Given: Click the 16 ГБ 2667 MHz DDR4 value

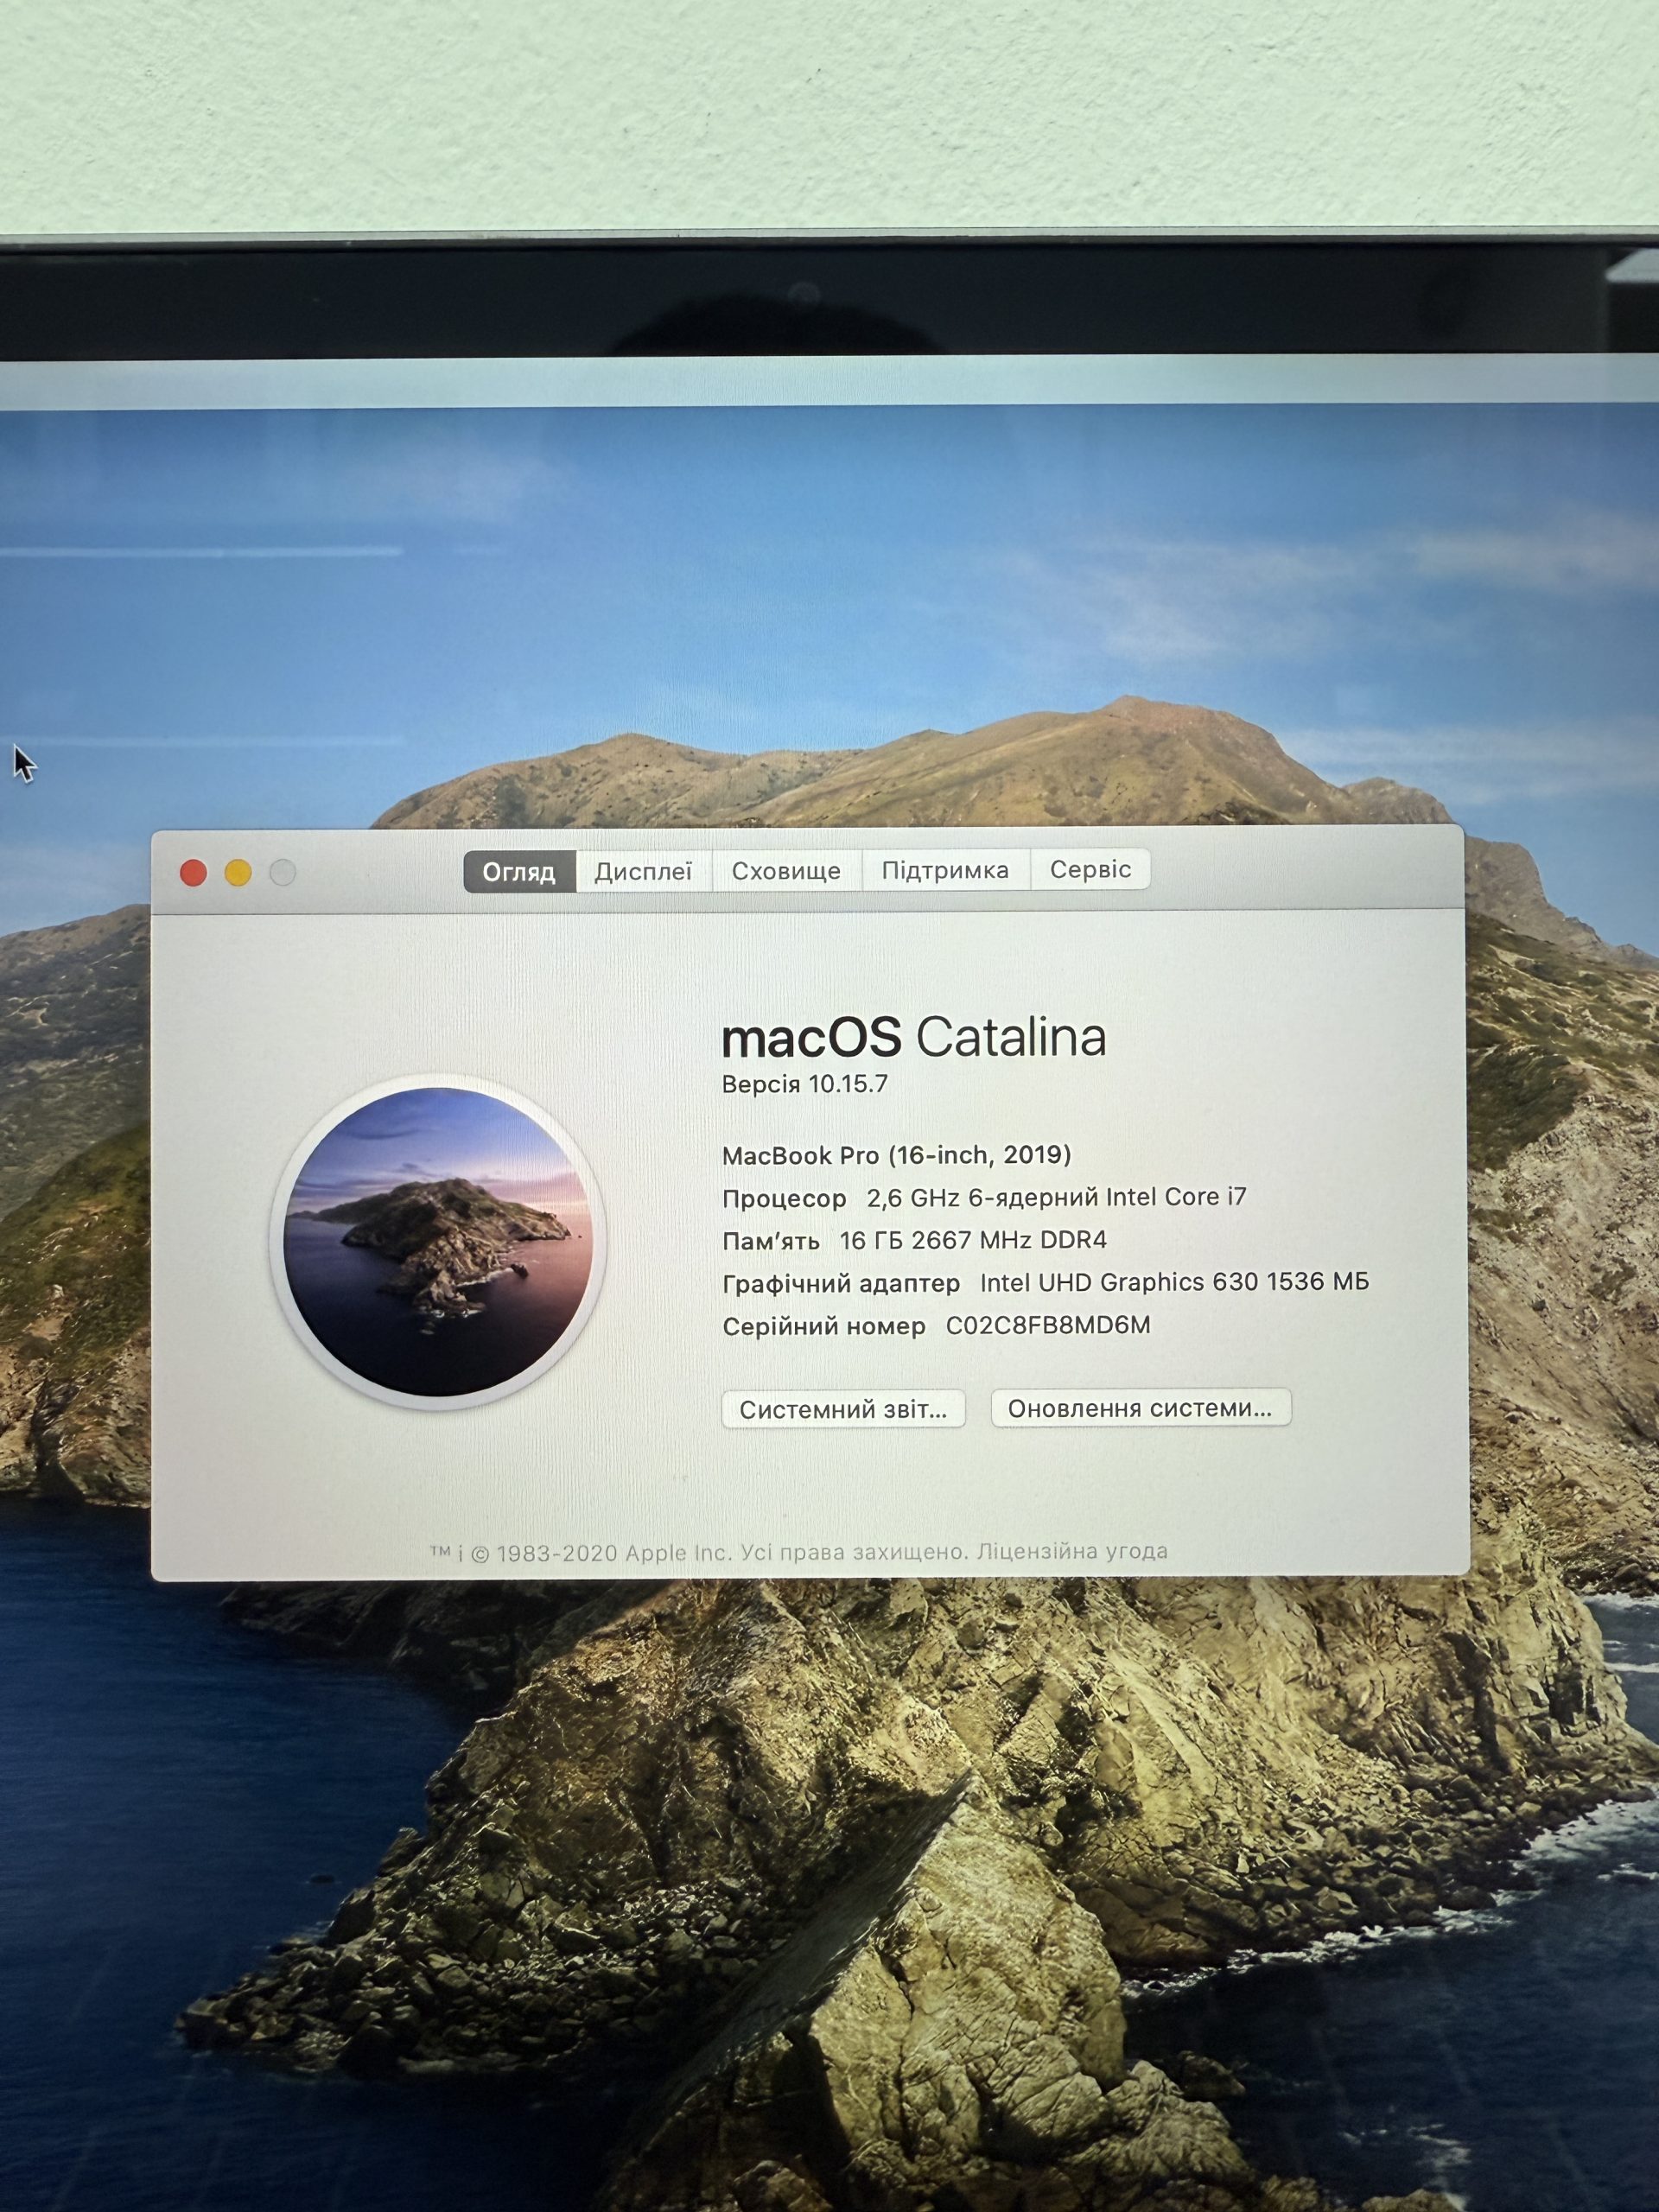Looking at the screenshot, I should tap(973, 1240).
